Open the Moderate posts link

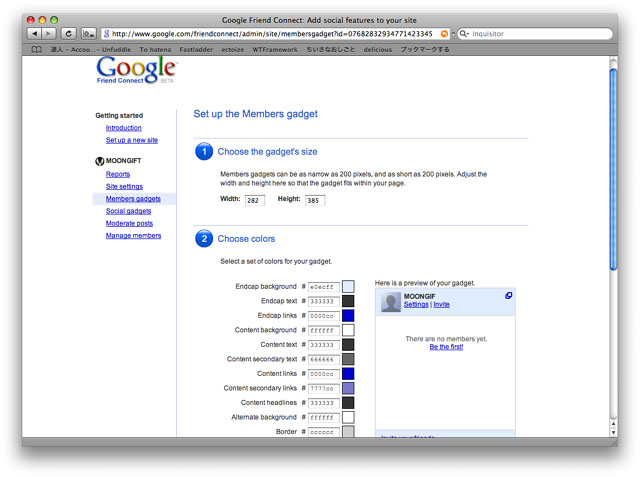click(129, 223)
